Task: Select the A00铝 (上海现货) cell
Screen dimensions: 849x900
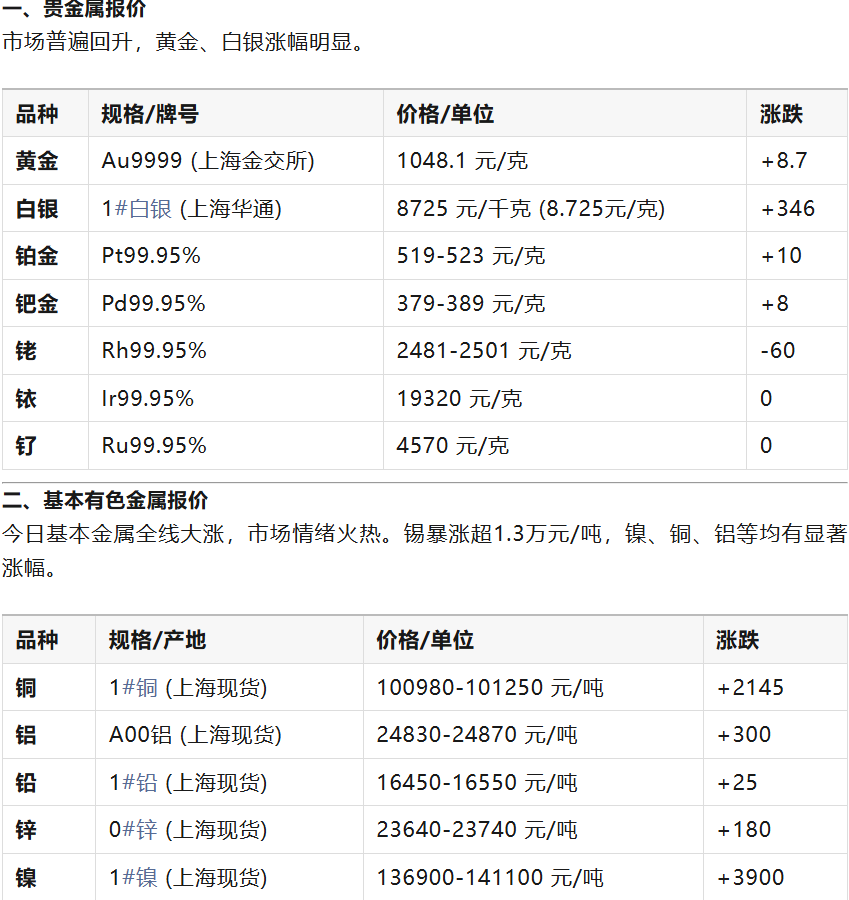Action: click(195, 735)
